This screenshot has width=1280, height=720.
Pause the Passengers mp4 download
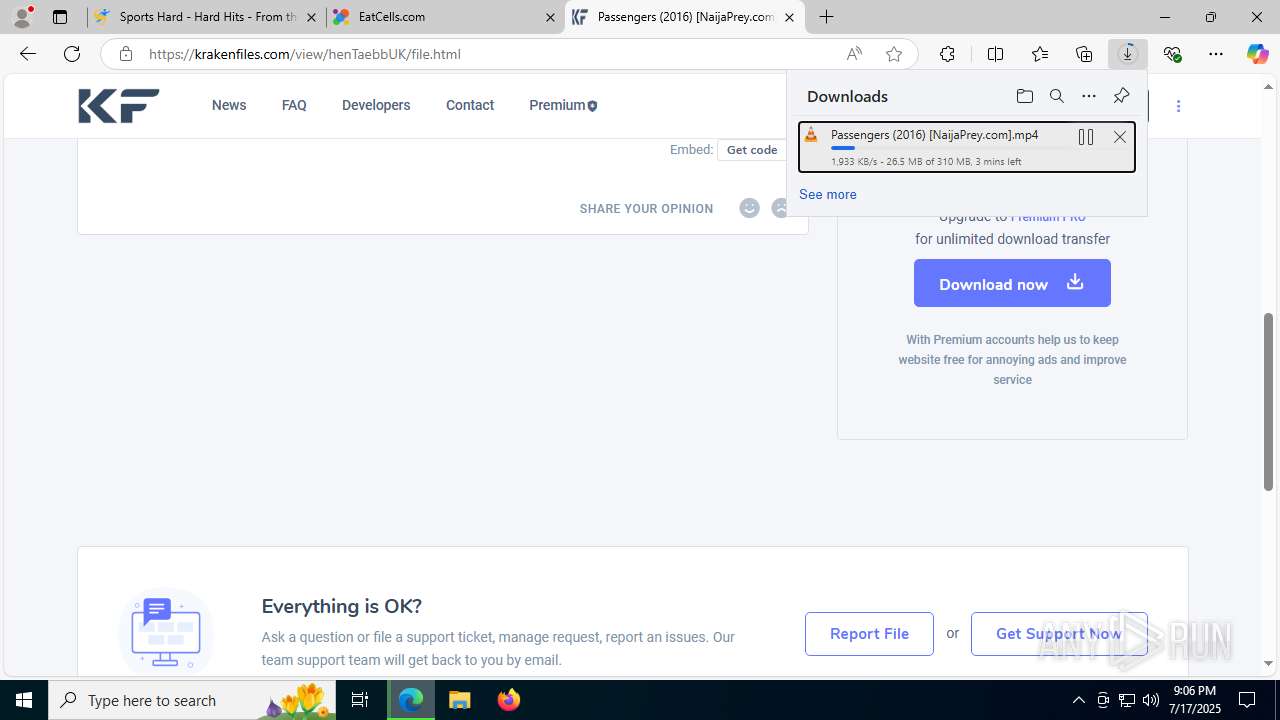(1086, 137)
